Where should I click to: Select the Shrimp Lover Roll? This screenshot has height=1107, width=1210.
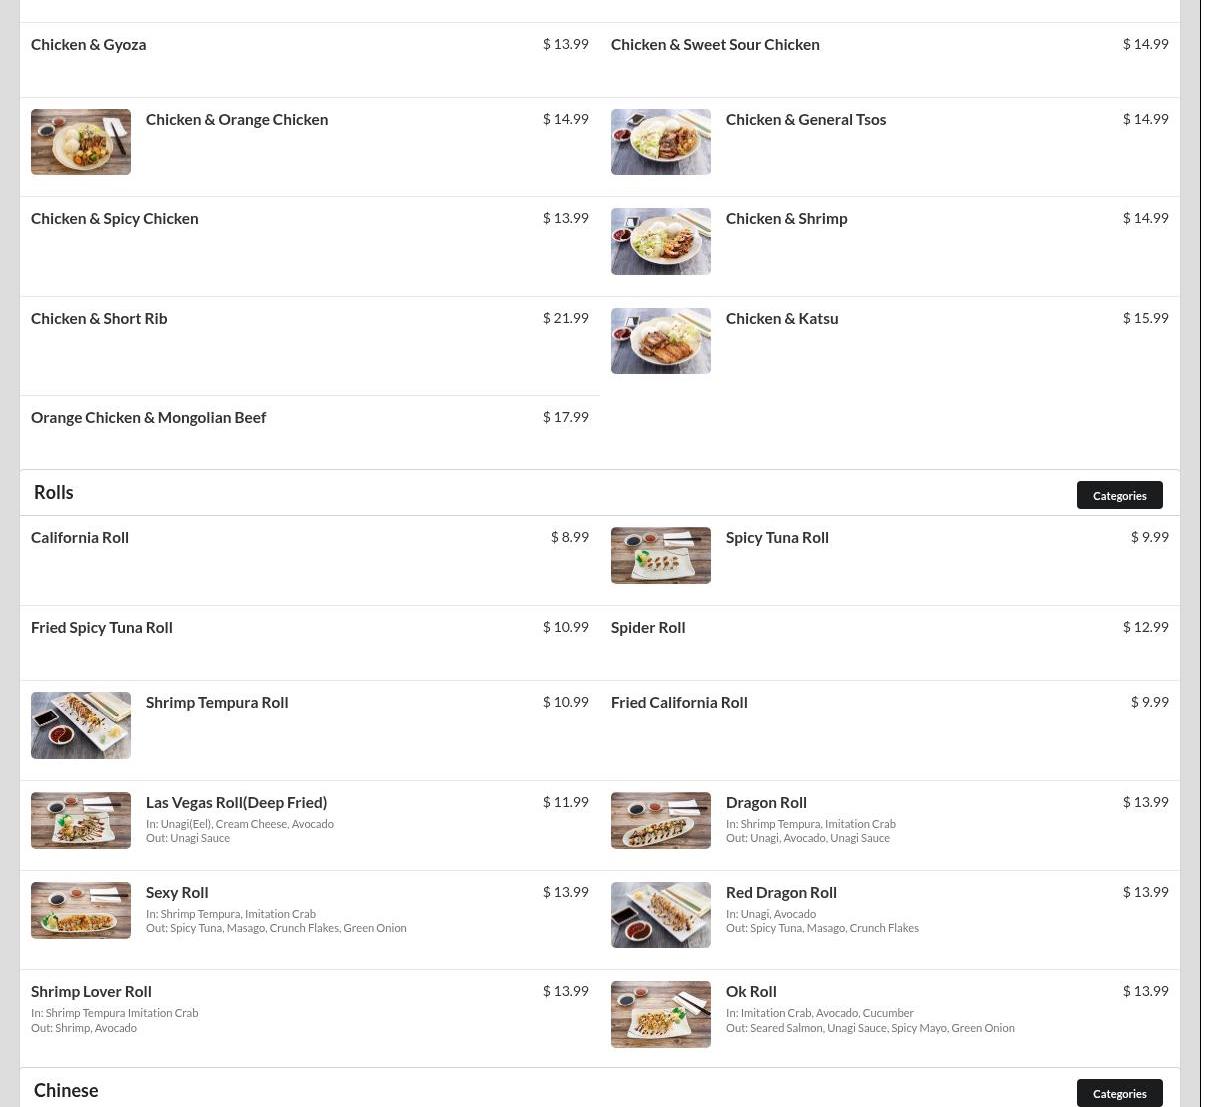click(x=310, y=1018)
